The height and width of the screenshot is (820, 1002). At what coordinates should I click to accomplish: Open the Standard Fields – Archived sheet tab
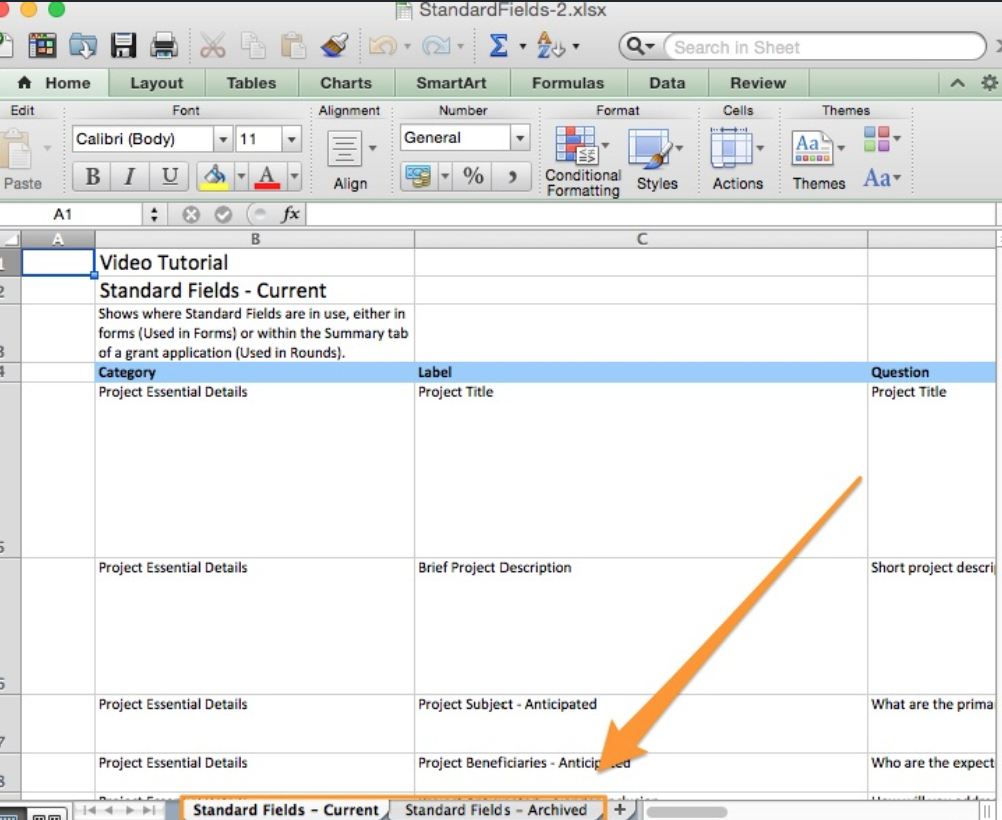click(x=495, y=810)
